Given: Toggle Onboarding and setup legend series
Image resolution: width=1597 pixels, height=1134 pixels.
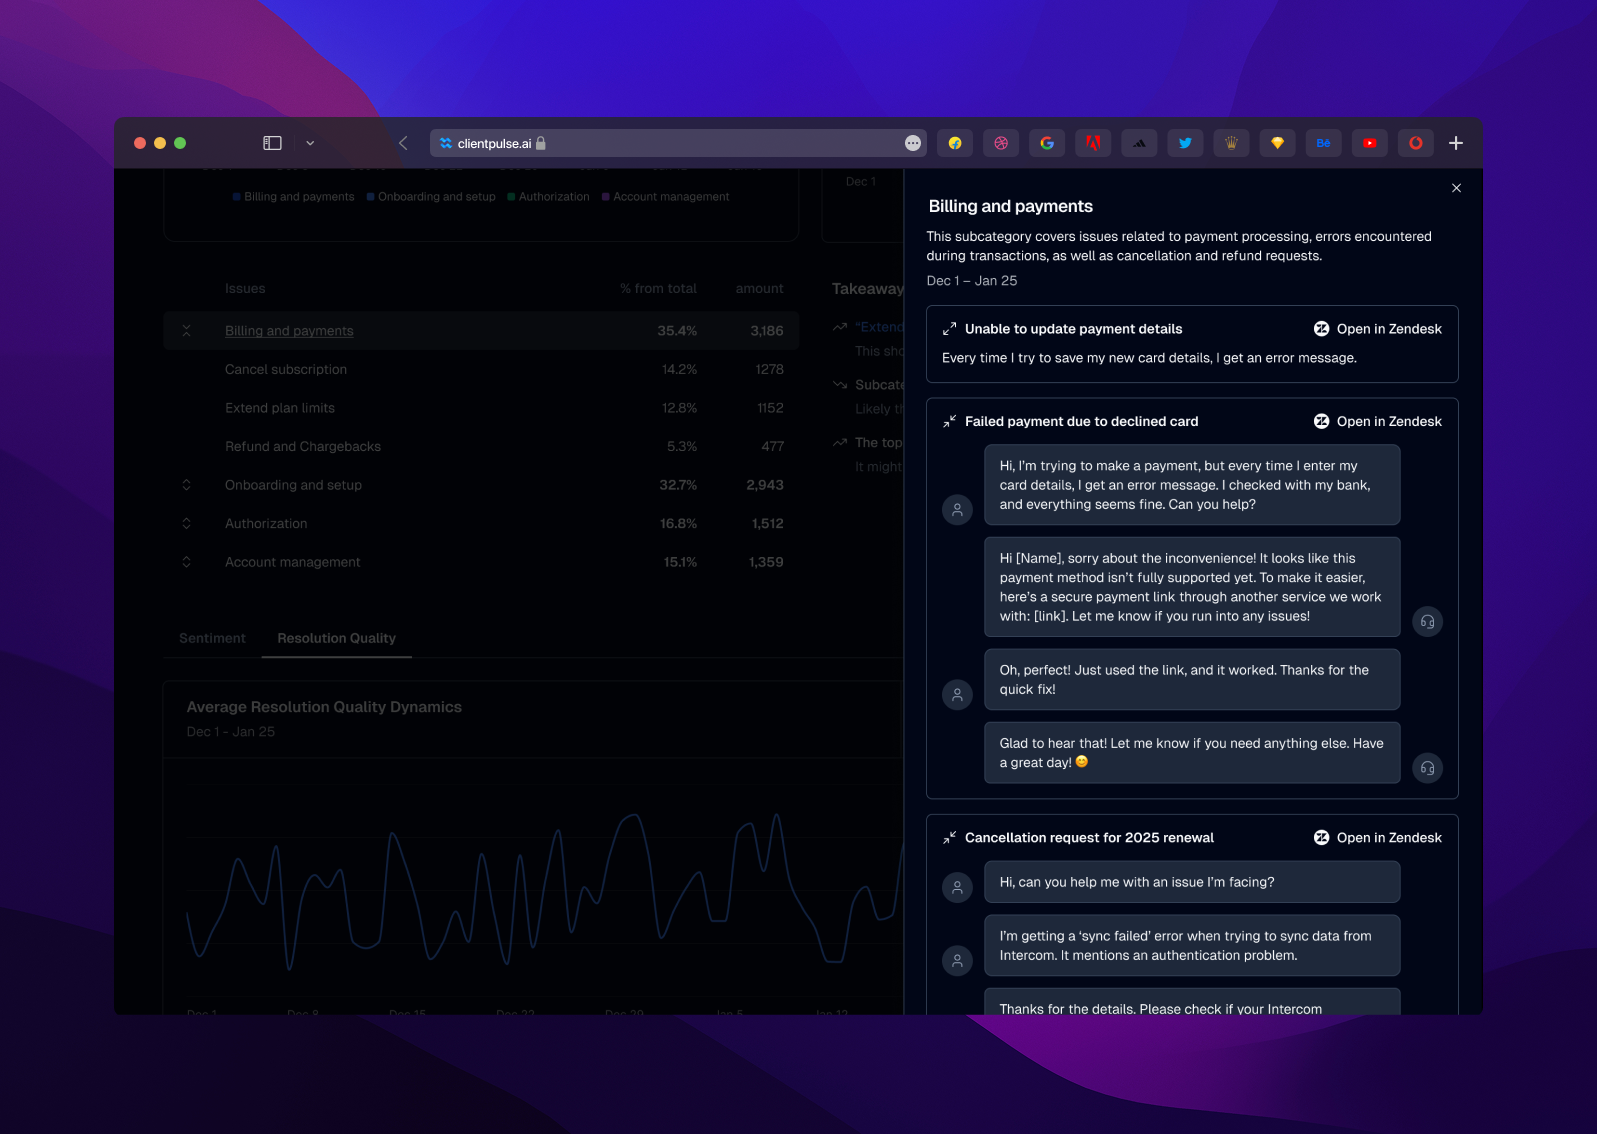Looking at the screenshot, I should 431,197.
